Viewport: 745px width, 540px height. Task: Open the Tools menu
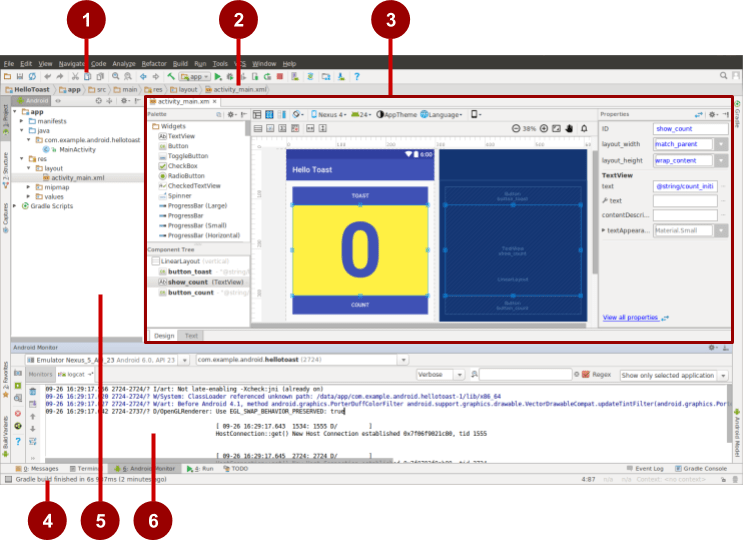coord(220,64)
